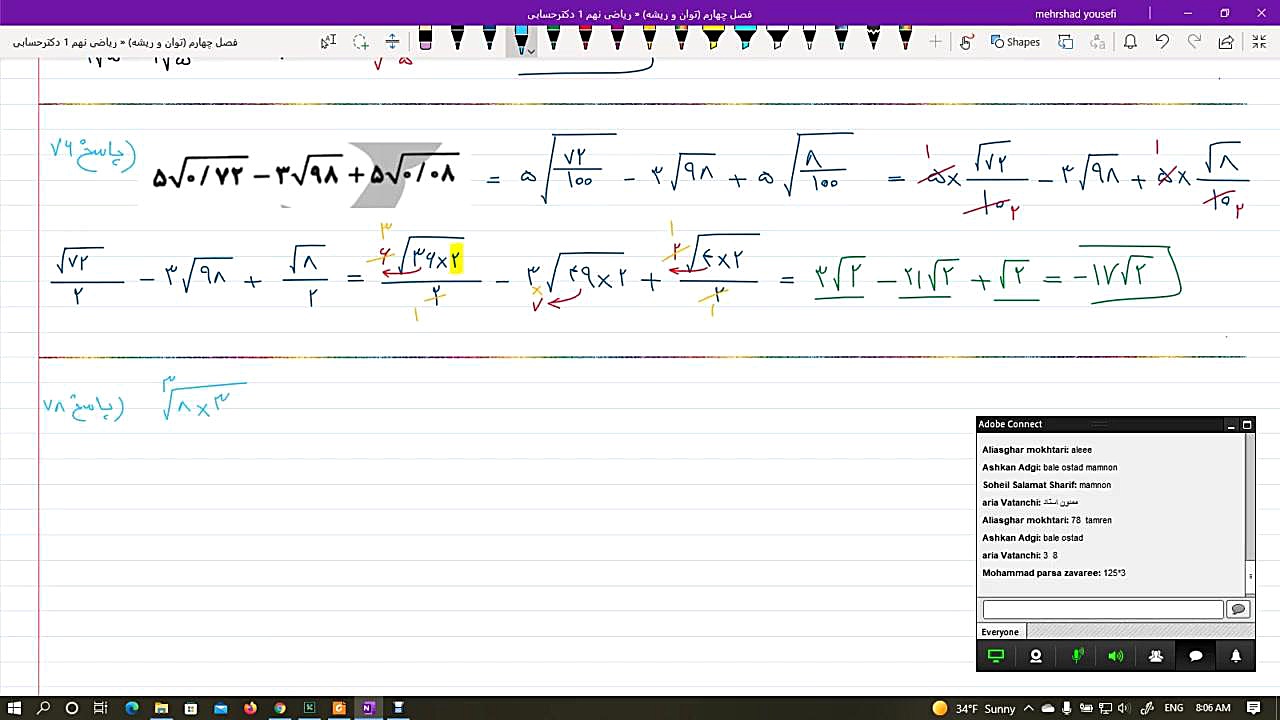Open Task View on the taskbar
The width and height of the screenshot is (1280, 720).
coord(101,708)
